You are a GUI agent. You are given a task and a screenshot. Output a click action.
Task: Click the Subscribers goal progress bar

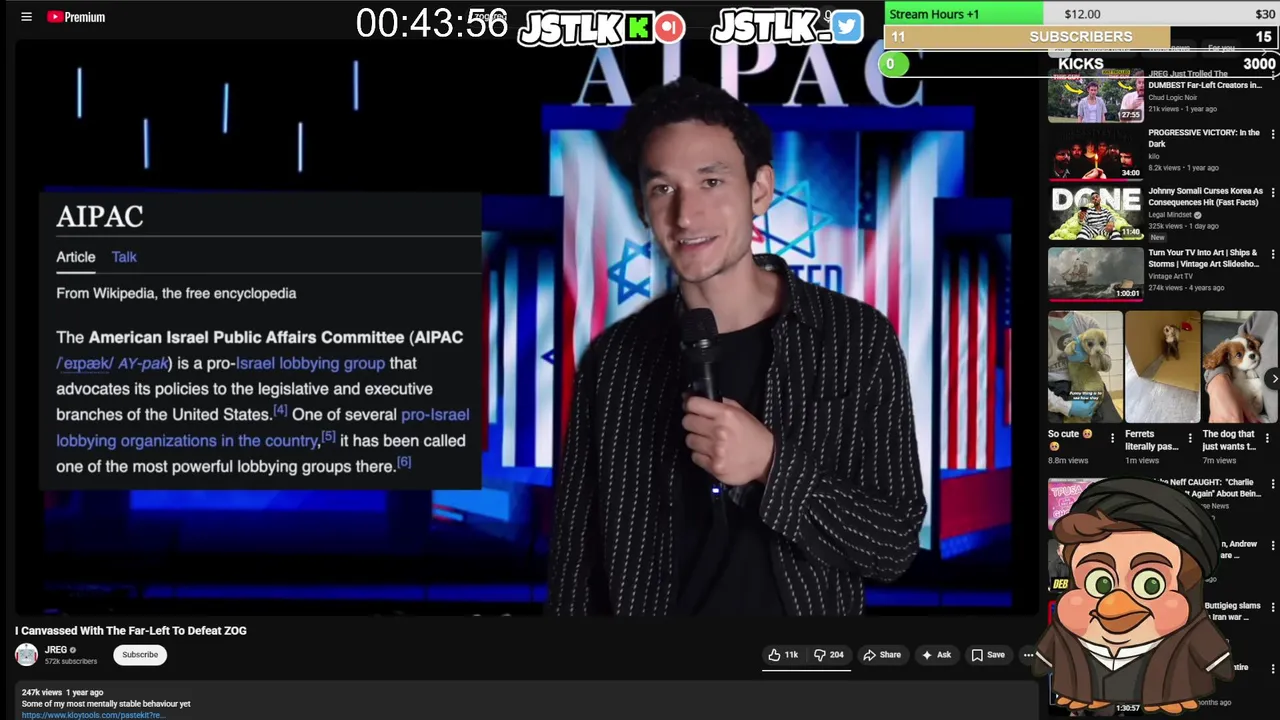1081,36
